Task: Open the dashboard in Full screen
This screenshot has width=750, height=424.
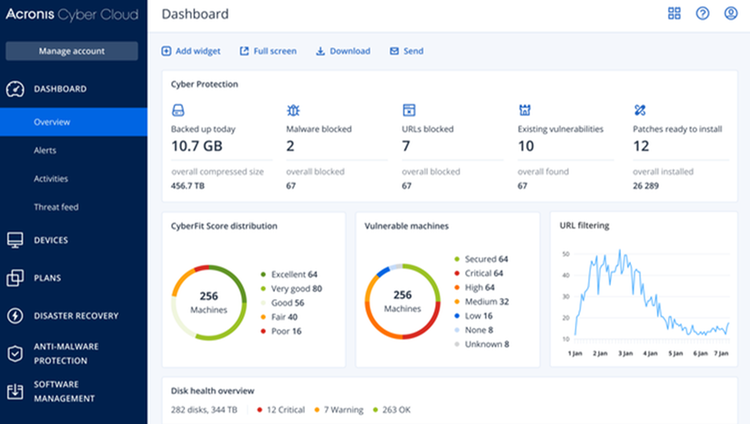Action: tap(268, 51)
